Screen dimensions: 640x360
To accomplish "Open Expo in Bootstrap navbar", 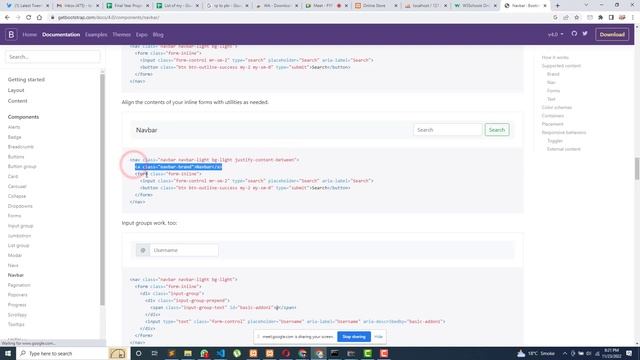I will pos(142,35).
